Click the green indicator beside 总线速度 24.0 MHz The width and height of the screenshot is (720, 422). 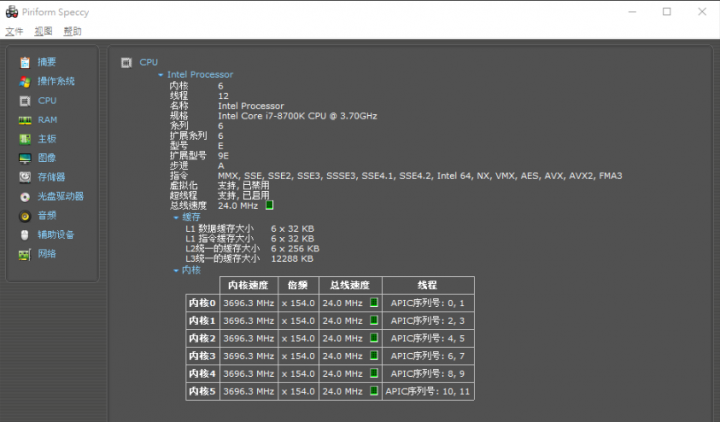click(270, 205)
